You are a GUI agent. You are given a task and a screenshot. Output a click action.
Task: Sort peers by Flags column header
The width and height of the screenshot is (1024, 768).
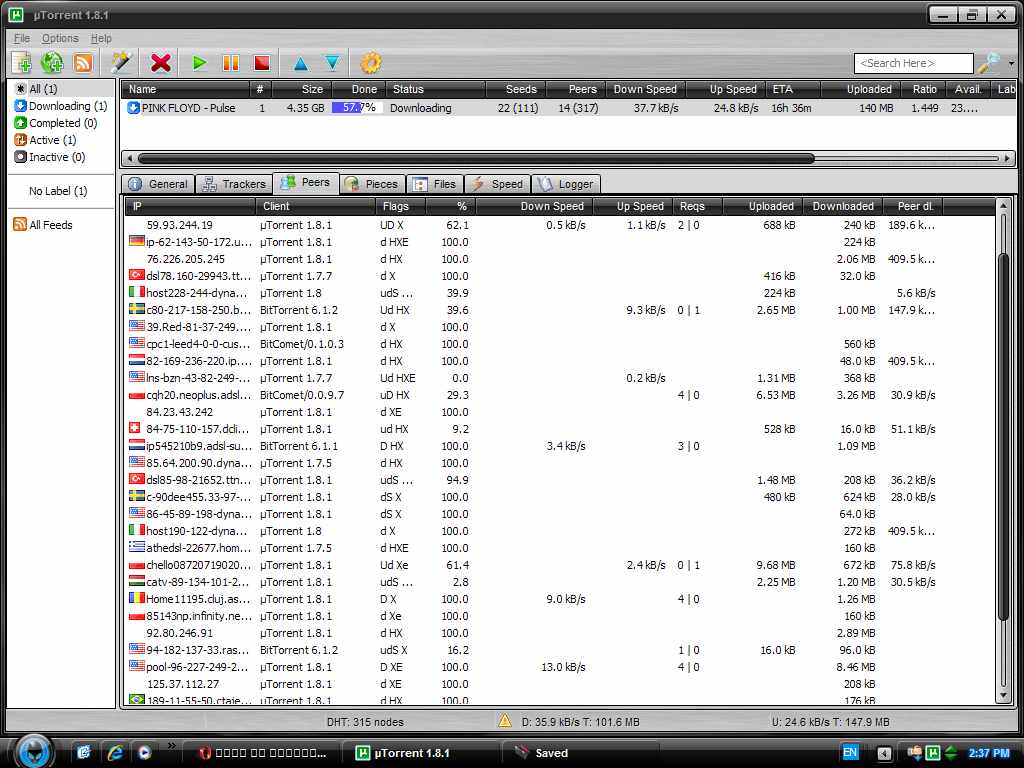pyautogui.click(x=400, y=206)
